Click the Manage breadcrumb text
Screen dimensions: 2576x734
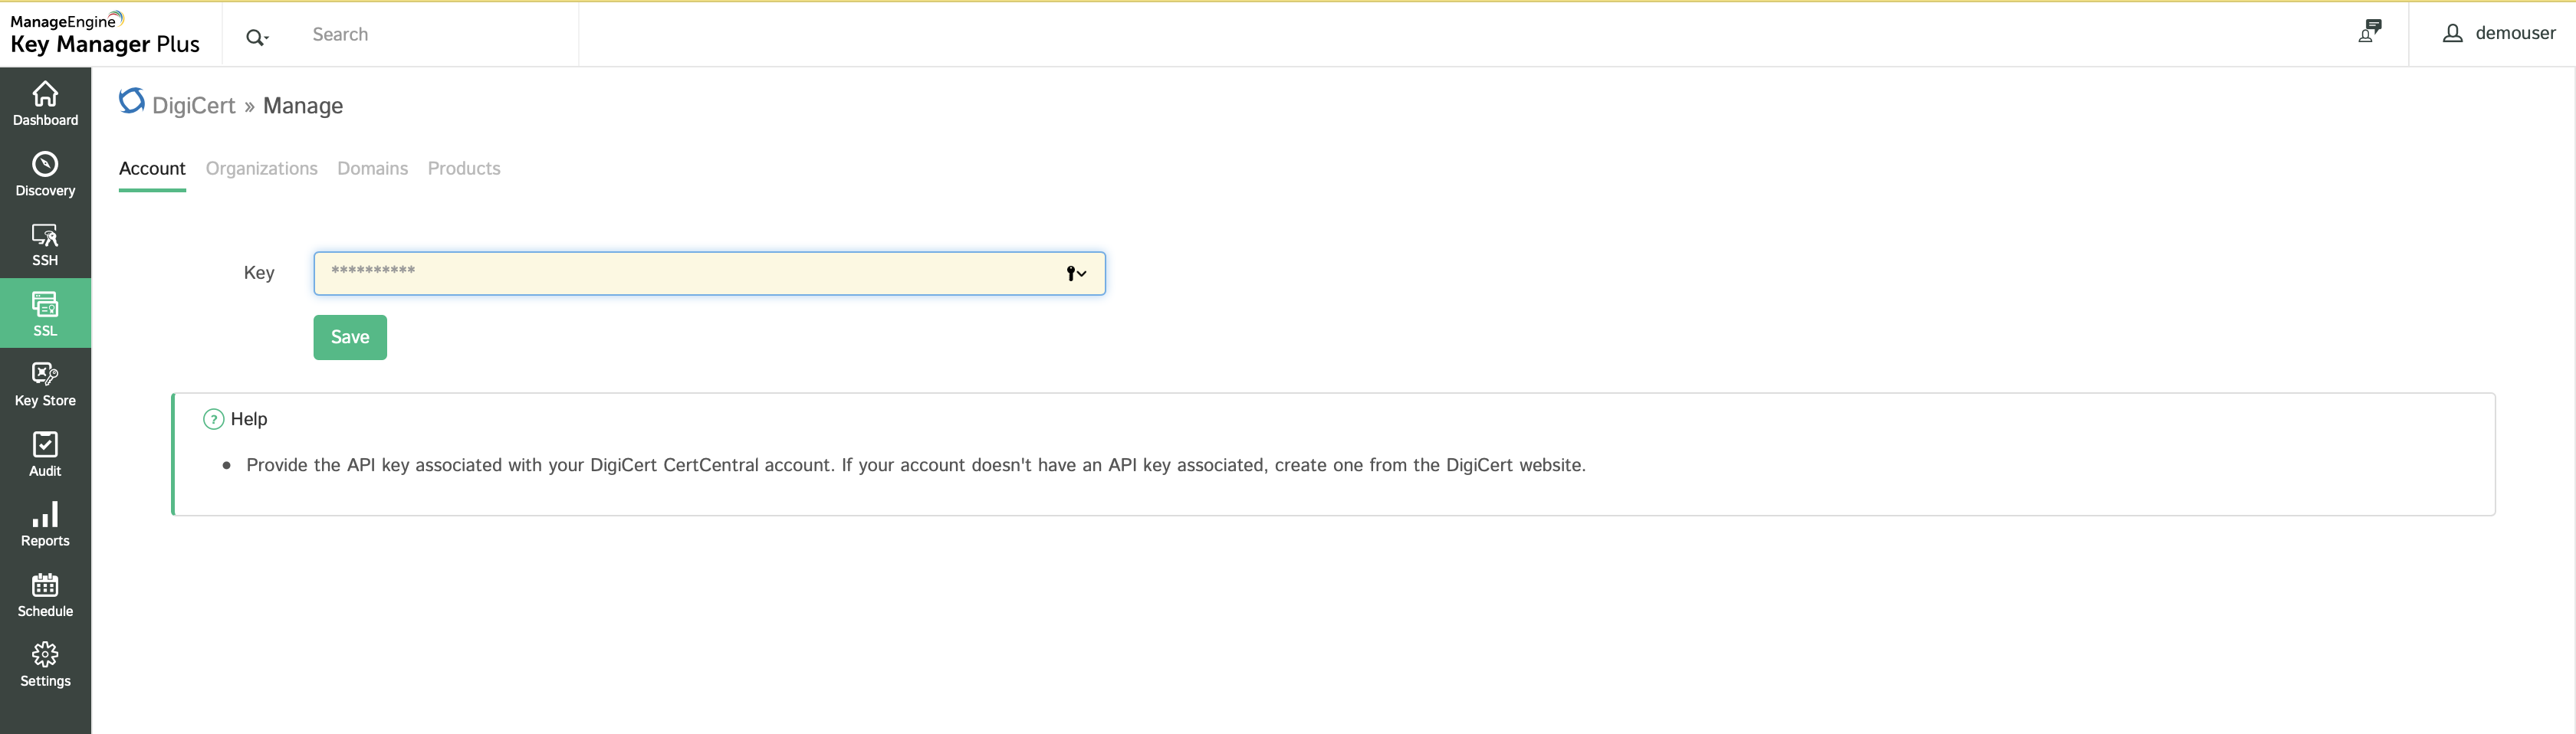tap(303, 106)
